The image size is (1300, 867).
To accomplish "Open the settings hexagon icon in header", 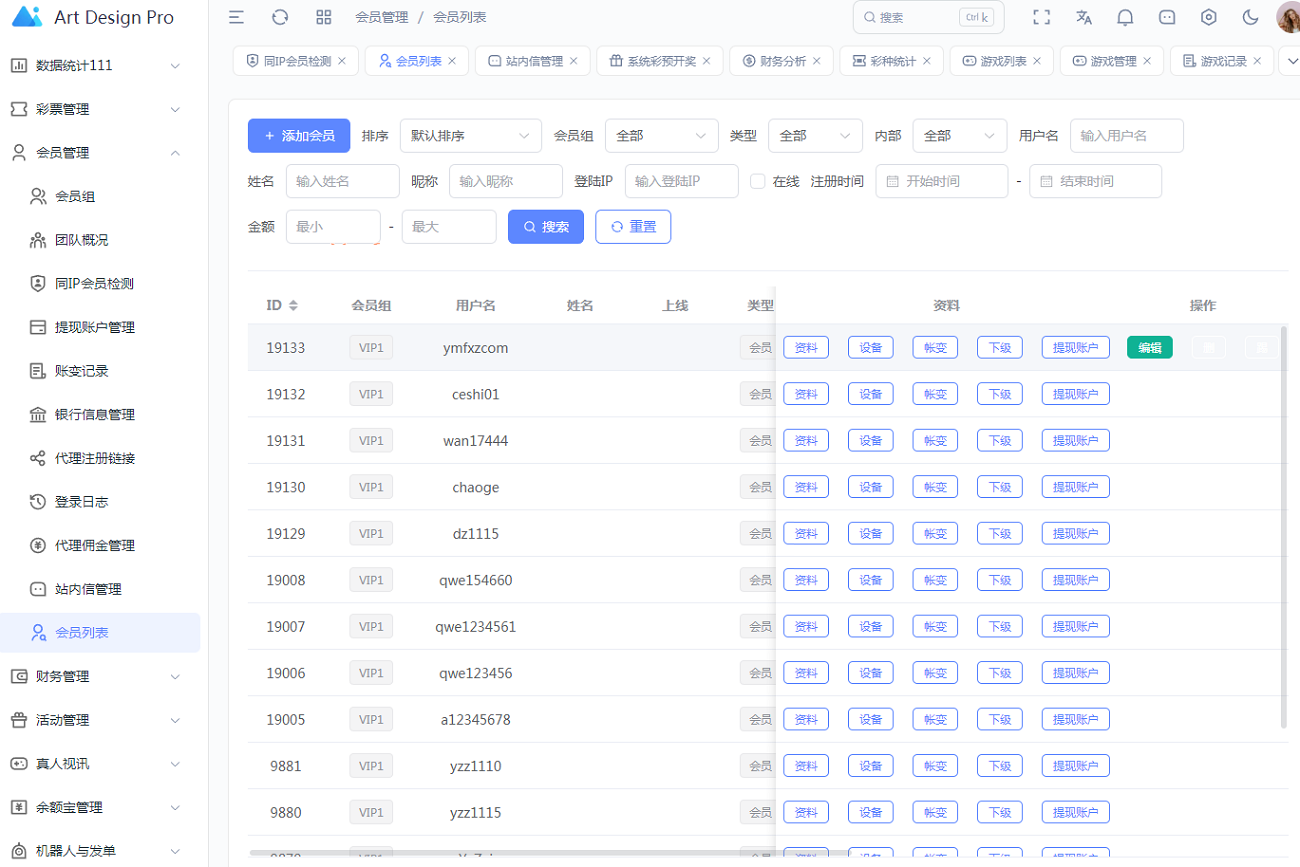I will point(1209,17).
